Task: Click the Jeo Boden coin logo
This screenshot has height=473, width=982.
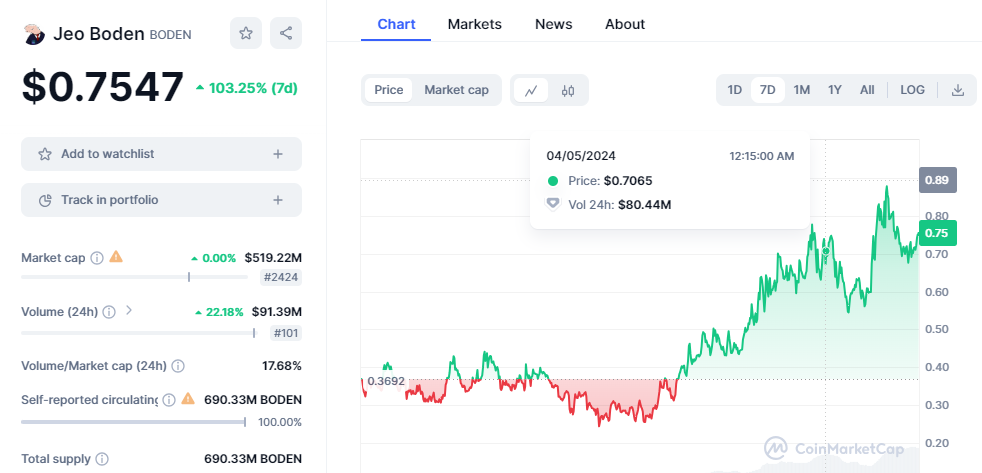Action: pos(34,34)
